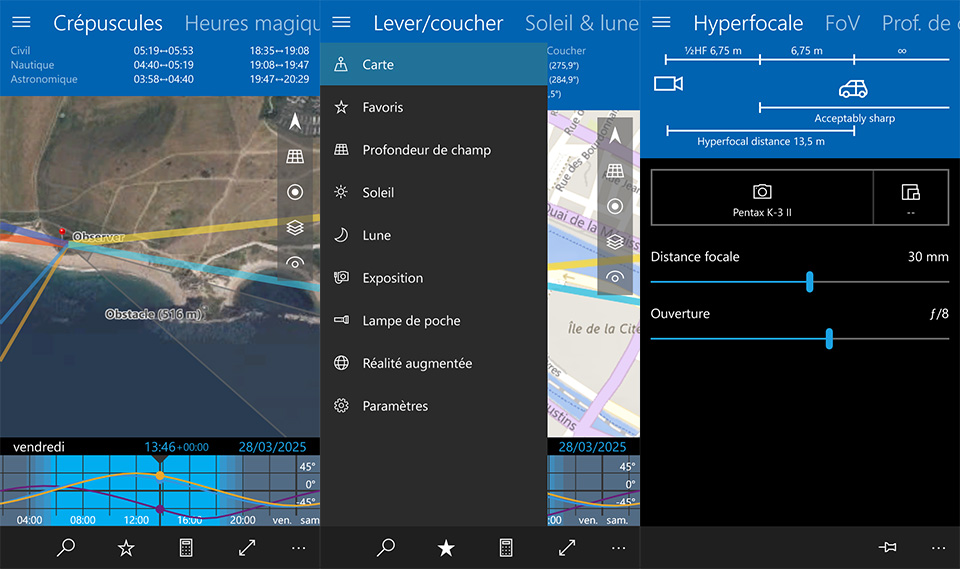
Task: Open Réalité augmentée from the side menu
Action: click(x=416, y=364)
